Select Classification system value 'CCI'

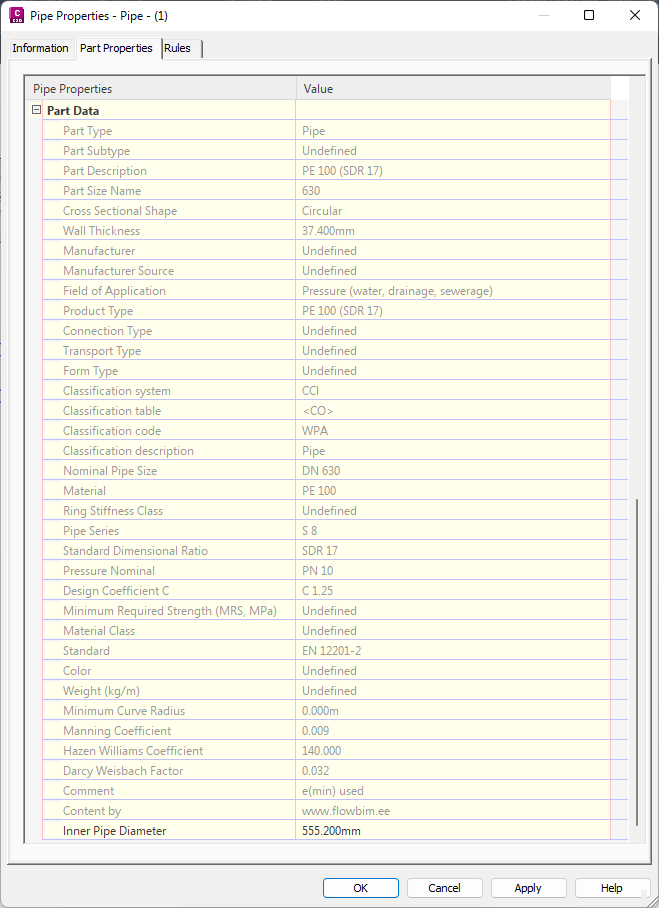pyautogui.click(x=310, y=391)
